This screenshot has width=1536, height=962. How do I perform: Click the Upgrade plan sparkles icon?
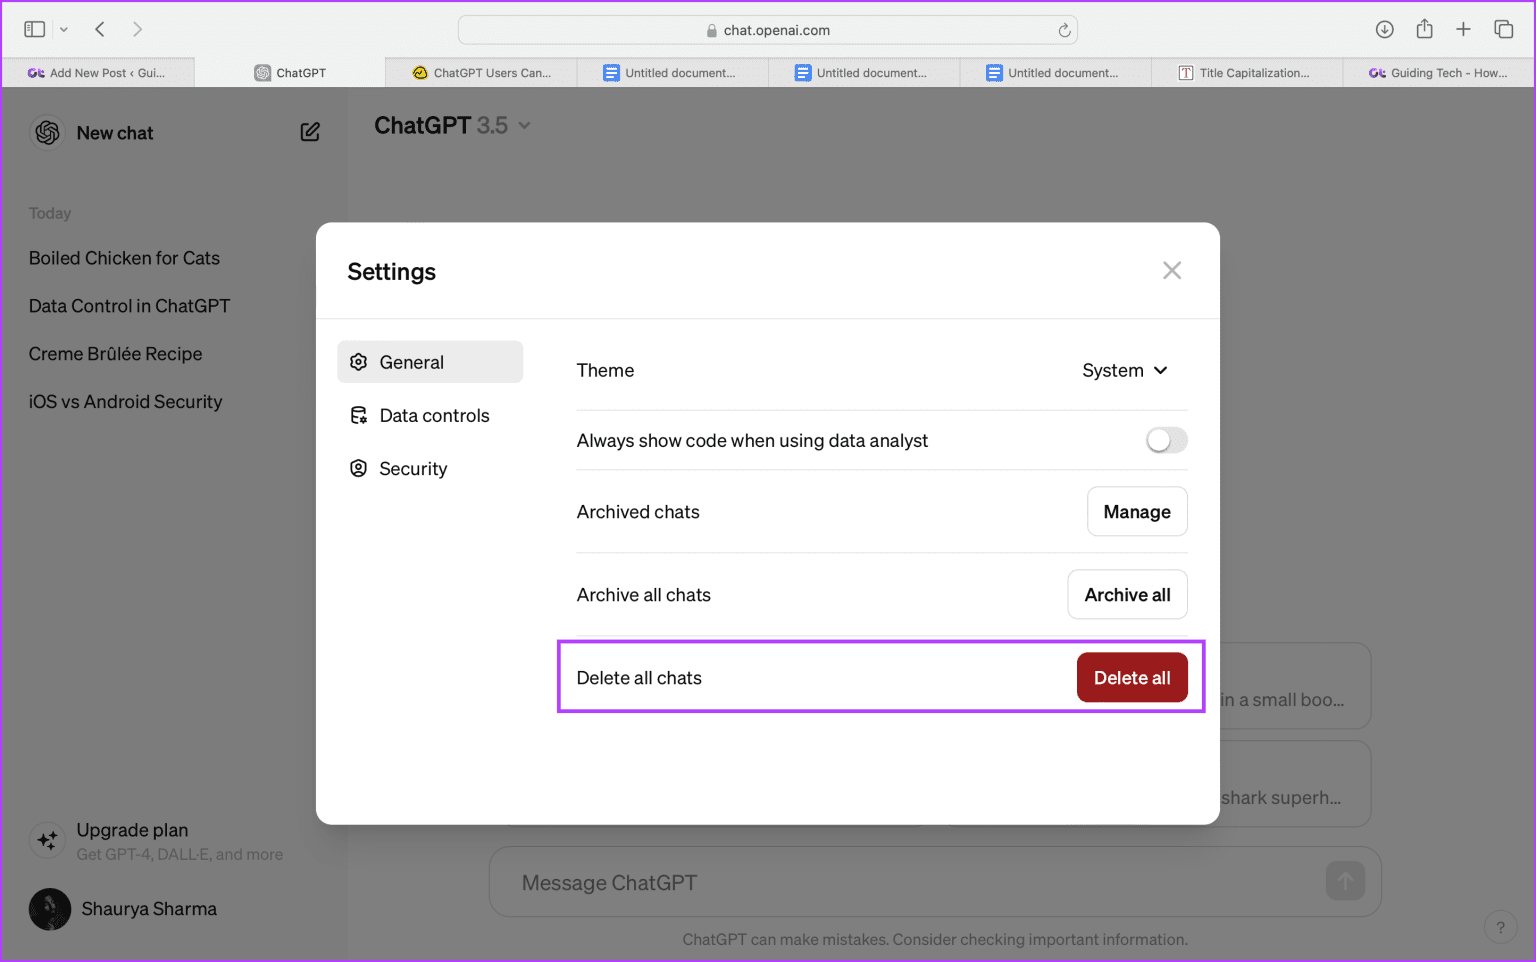coord(47,840)
